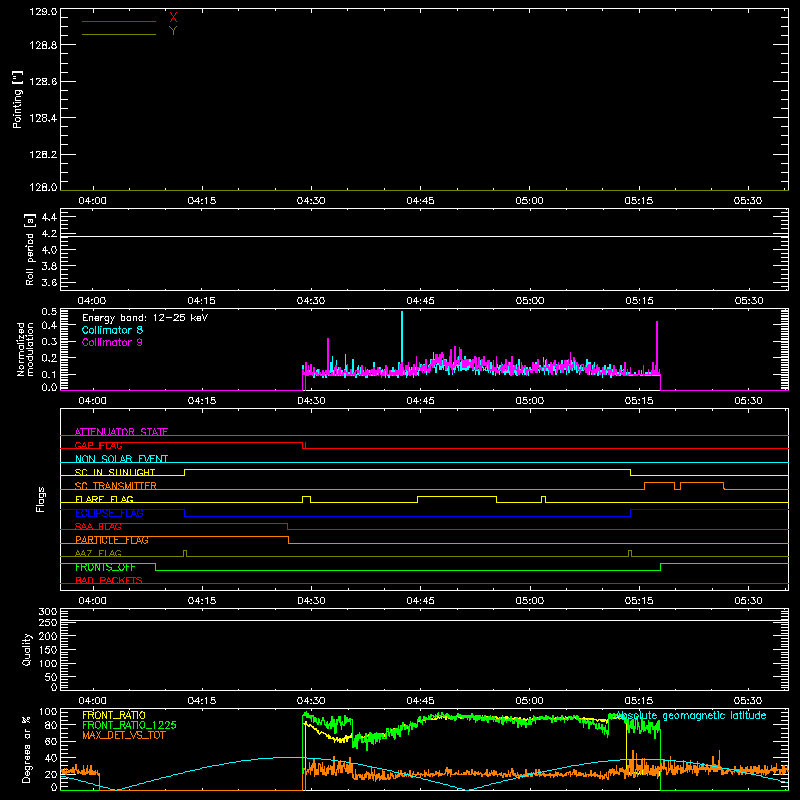Click the NON_SOLAR_EVENT flag label
Image resolution: width=800 pixels, height=800 pixels.
click(121, 459)
